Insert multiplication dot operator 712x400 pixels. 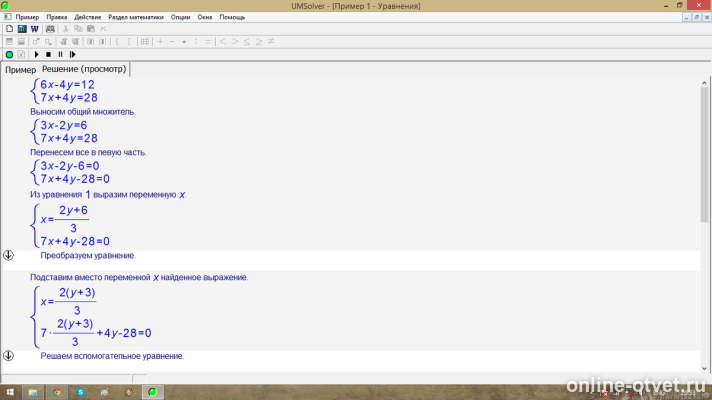point(184,42)
